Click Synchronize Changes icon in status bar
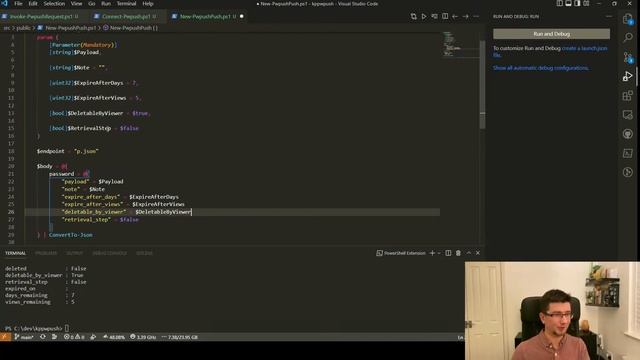640x360 pixels. point(43,337)
